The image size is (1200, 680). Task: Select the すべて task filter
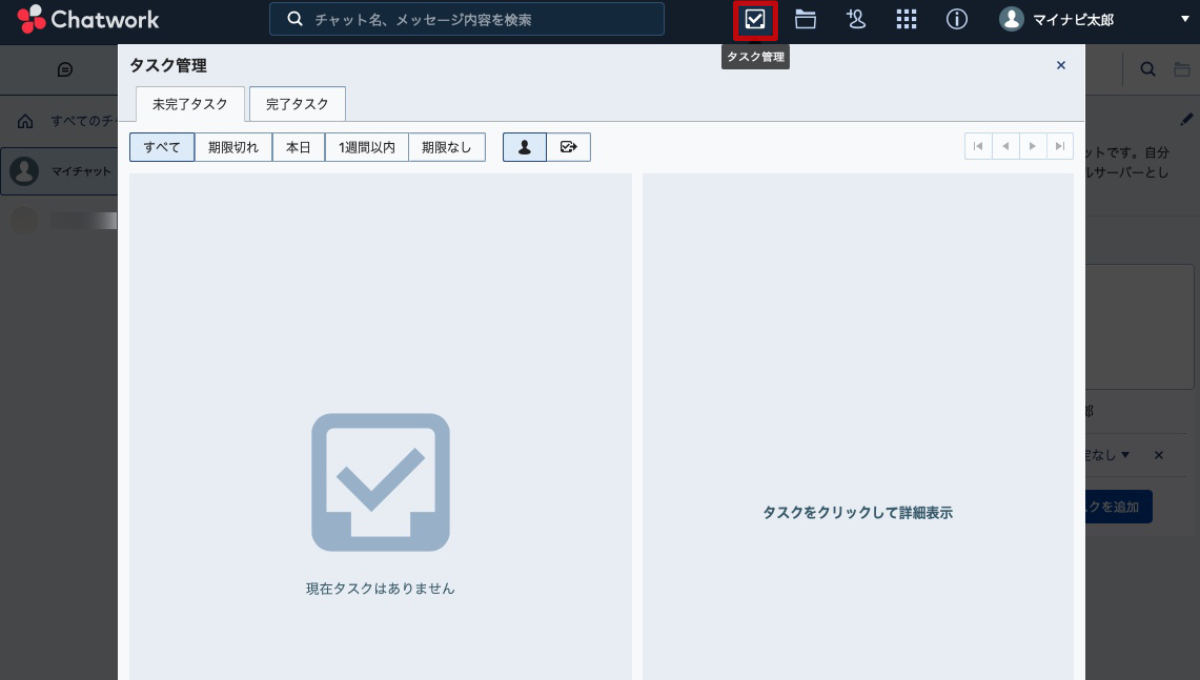(x=162, y=147)
